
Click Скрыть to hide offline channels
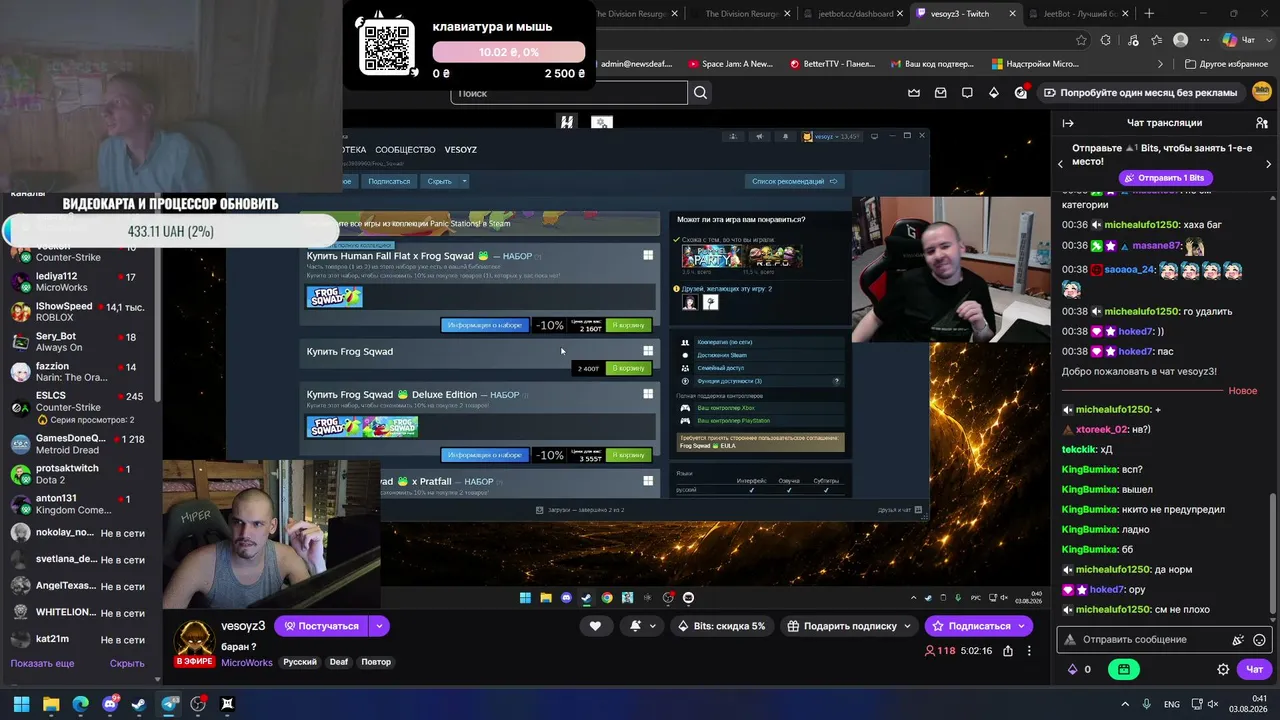coord(127,663)
